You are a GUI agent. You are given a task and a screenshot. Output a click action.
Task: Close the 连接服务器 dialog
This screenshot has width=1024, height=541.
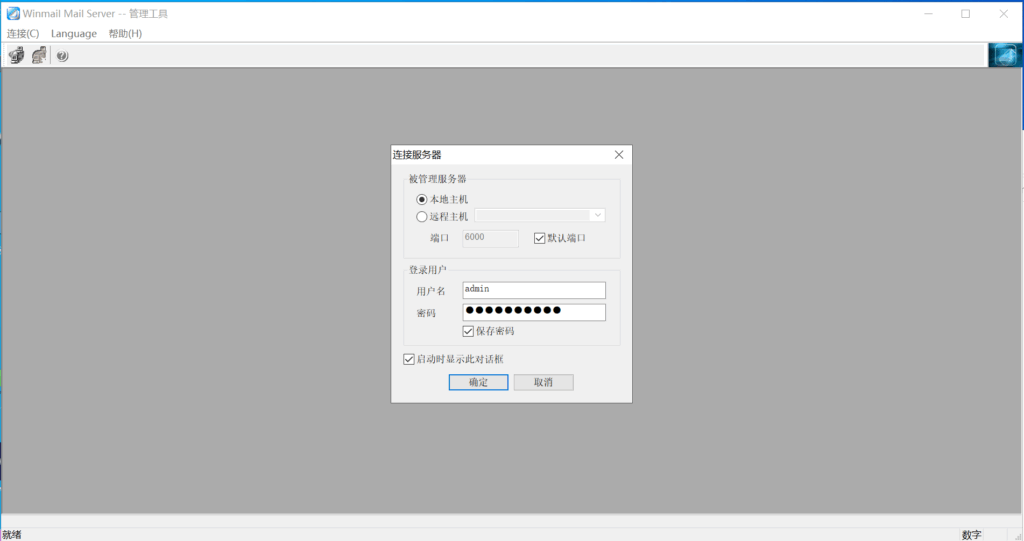618,155
